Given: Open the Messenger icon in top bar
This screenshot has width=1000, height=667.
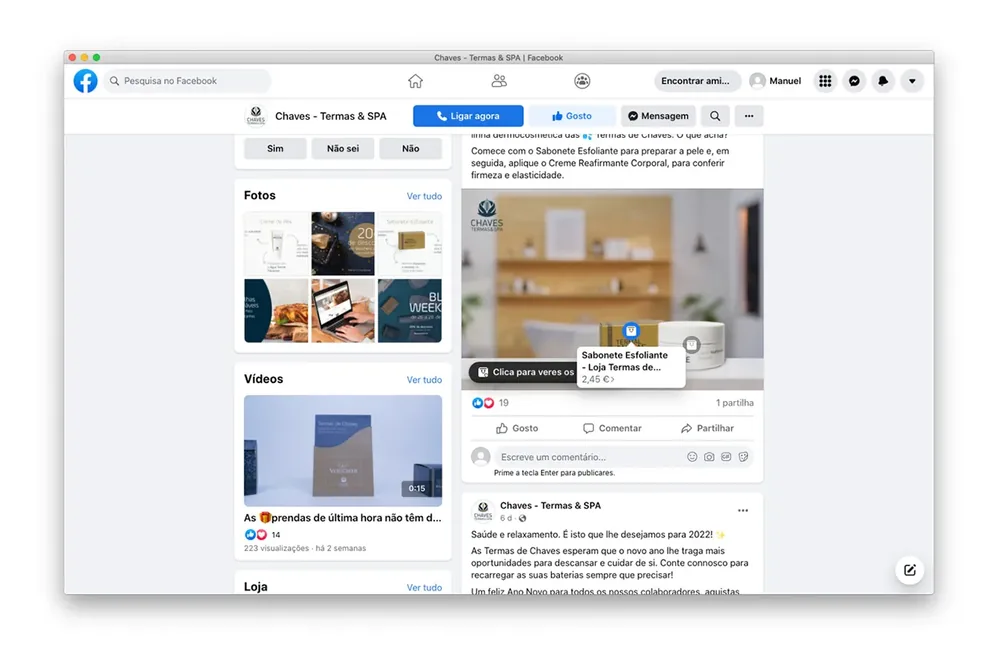Looking at the screenshot, I should (854, 81).
